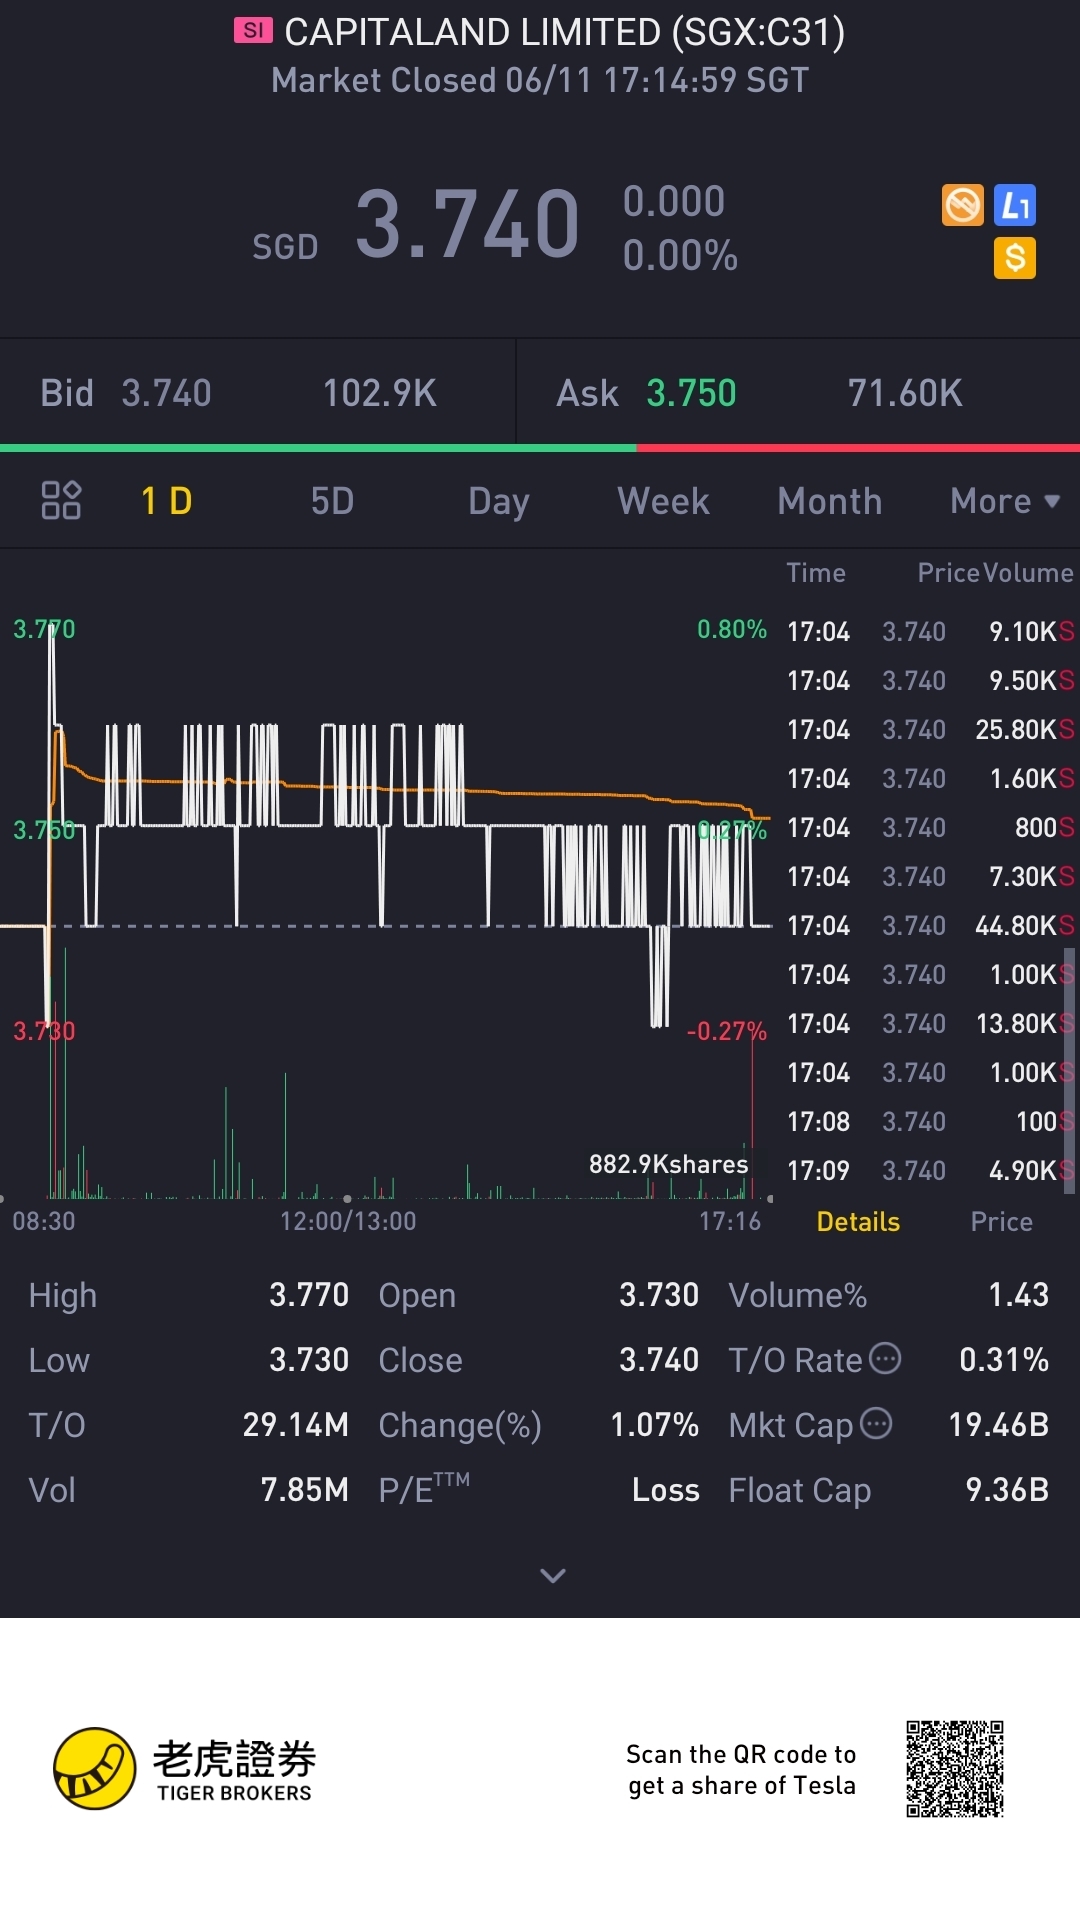Screen dimensions: 1080x1920
Task: Tap the High value 3.770
Action: [x=309, y=1295]
